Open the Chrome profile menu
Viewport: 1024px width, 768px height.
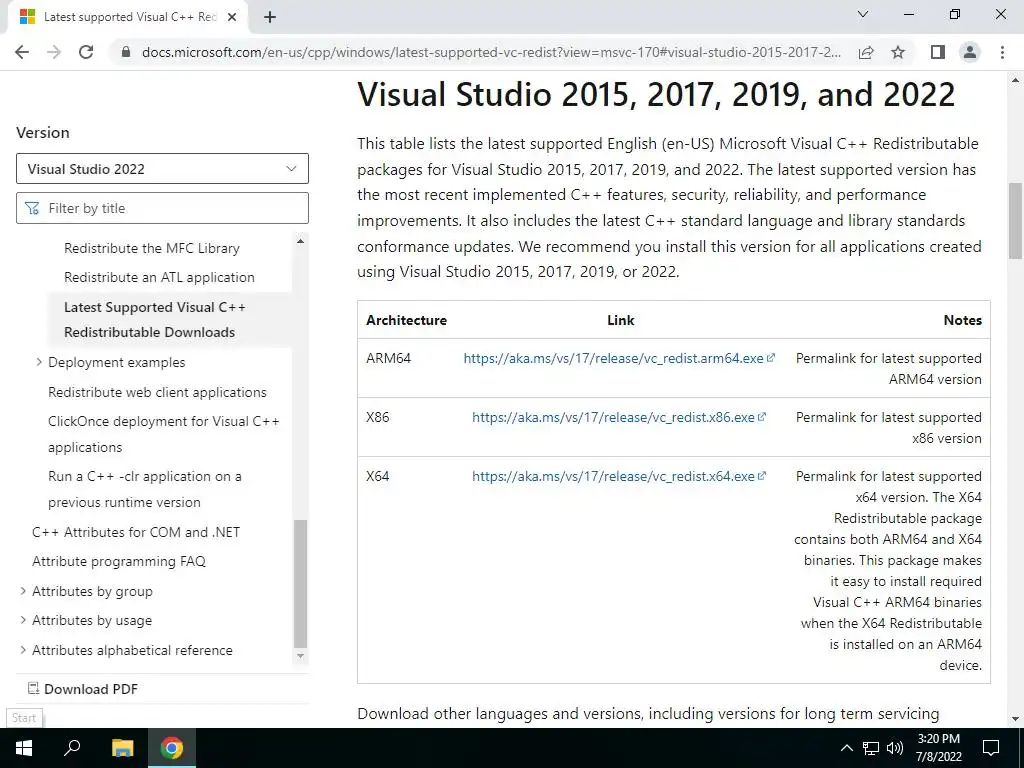pos(970,52)
